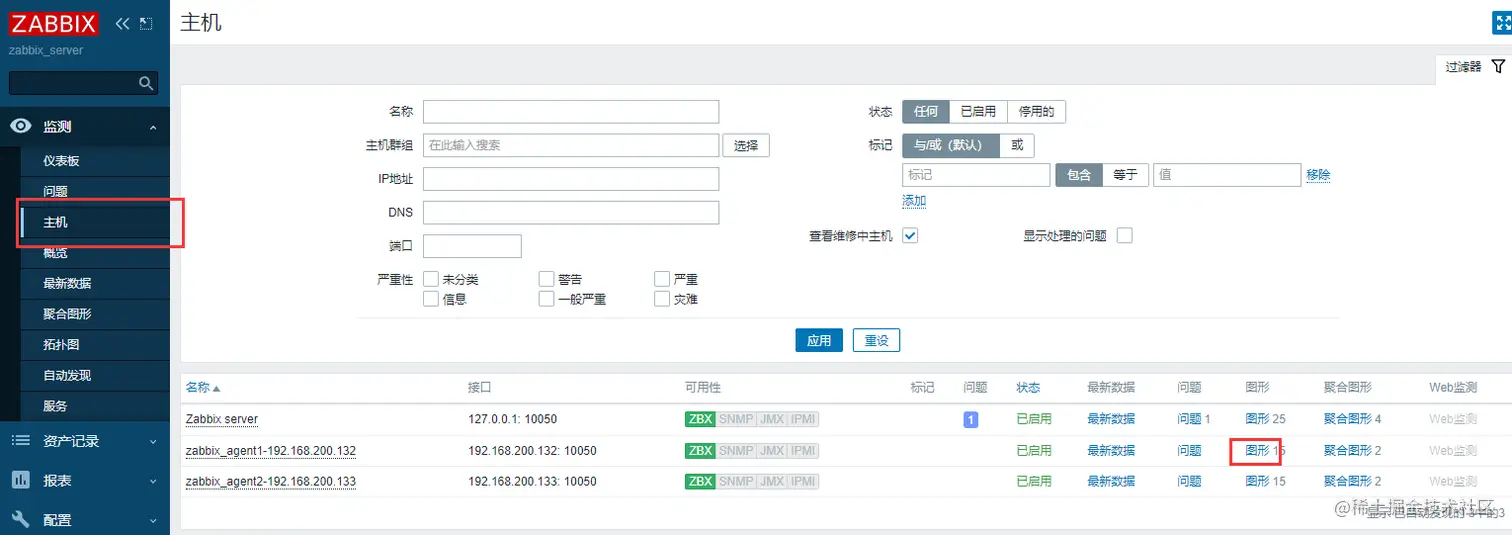Select 或 tag evaluation option
Screen dimensions: 1512x535
1017,145
